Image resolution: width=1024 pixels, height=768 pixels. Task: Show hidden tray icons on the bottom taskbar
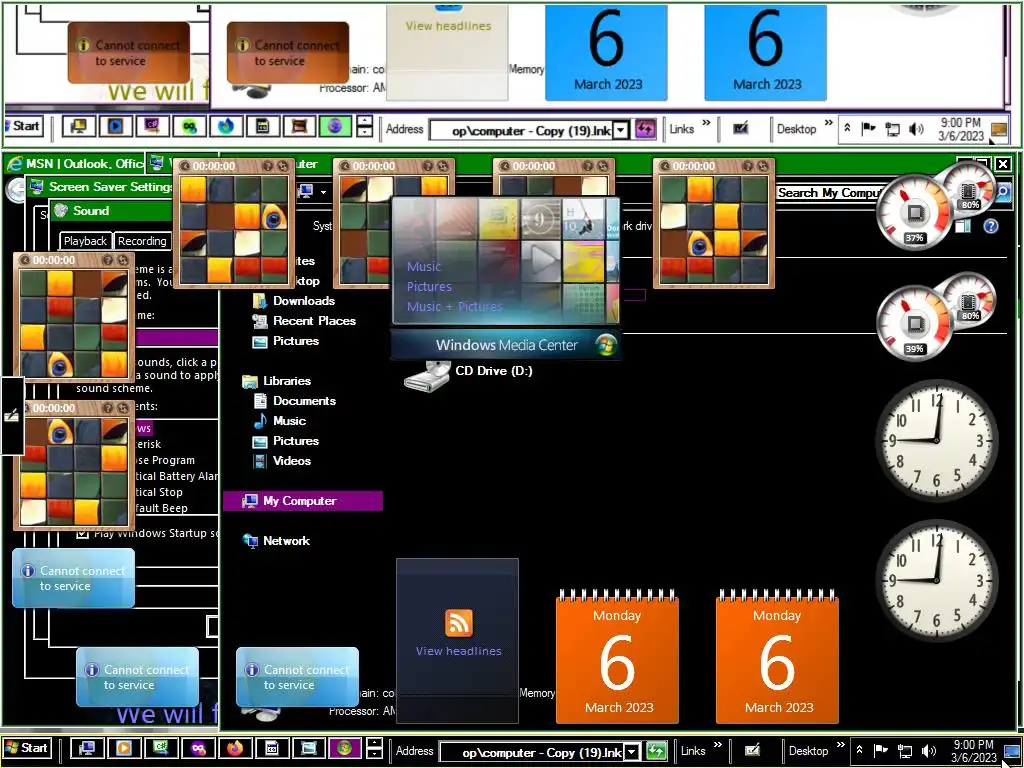(x=859, y=750)
